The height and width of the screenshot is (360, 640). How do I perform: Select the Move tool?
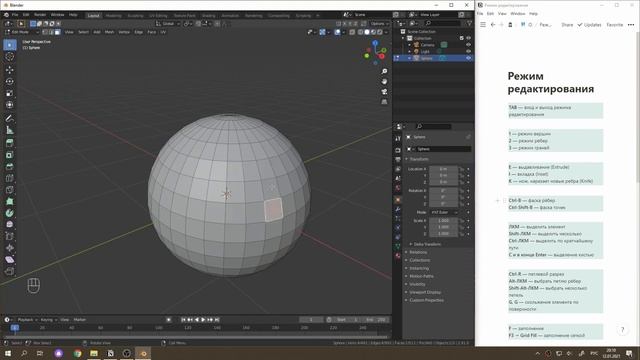pyautogui.click(x=10, y=70)
